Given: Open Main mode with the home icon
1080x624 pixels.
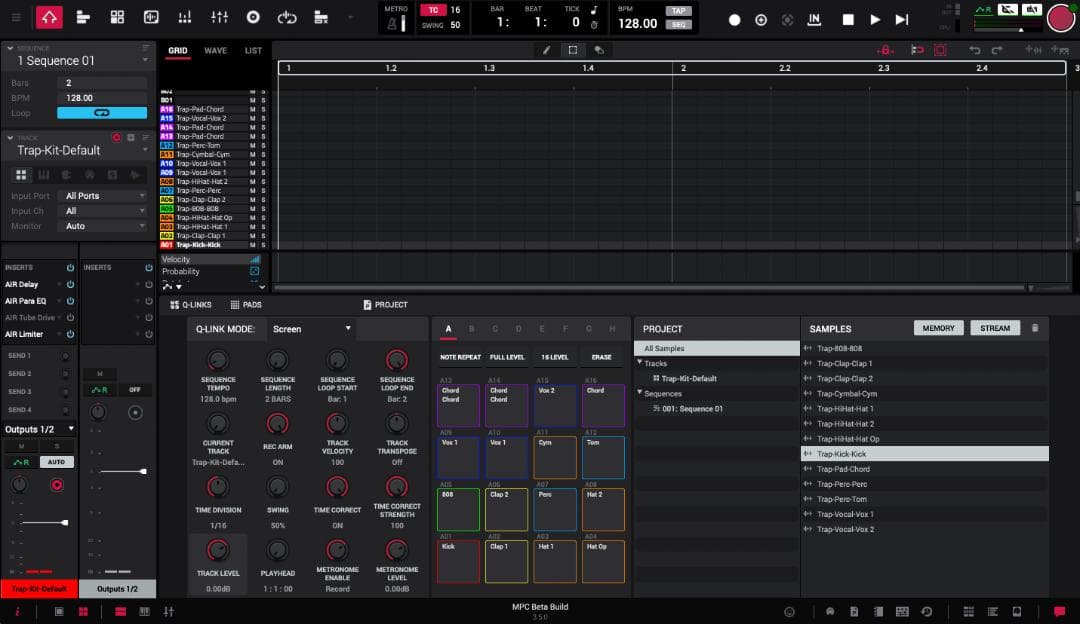Looking at the screenshot, I should coord(49,17).
